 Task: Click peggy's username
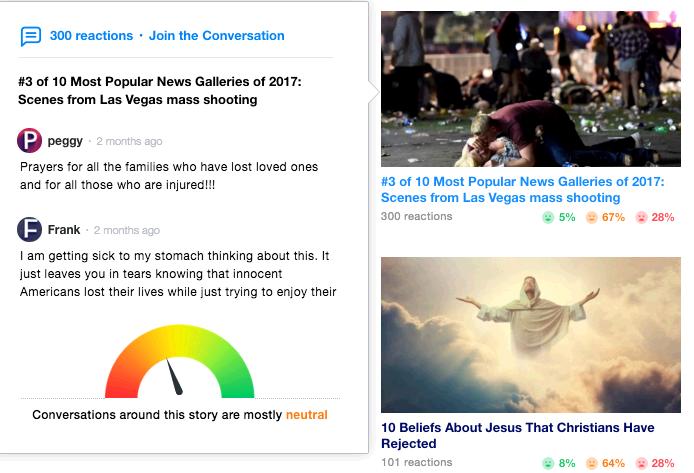tap(65, 141)
